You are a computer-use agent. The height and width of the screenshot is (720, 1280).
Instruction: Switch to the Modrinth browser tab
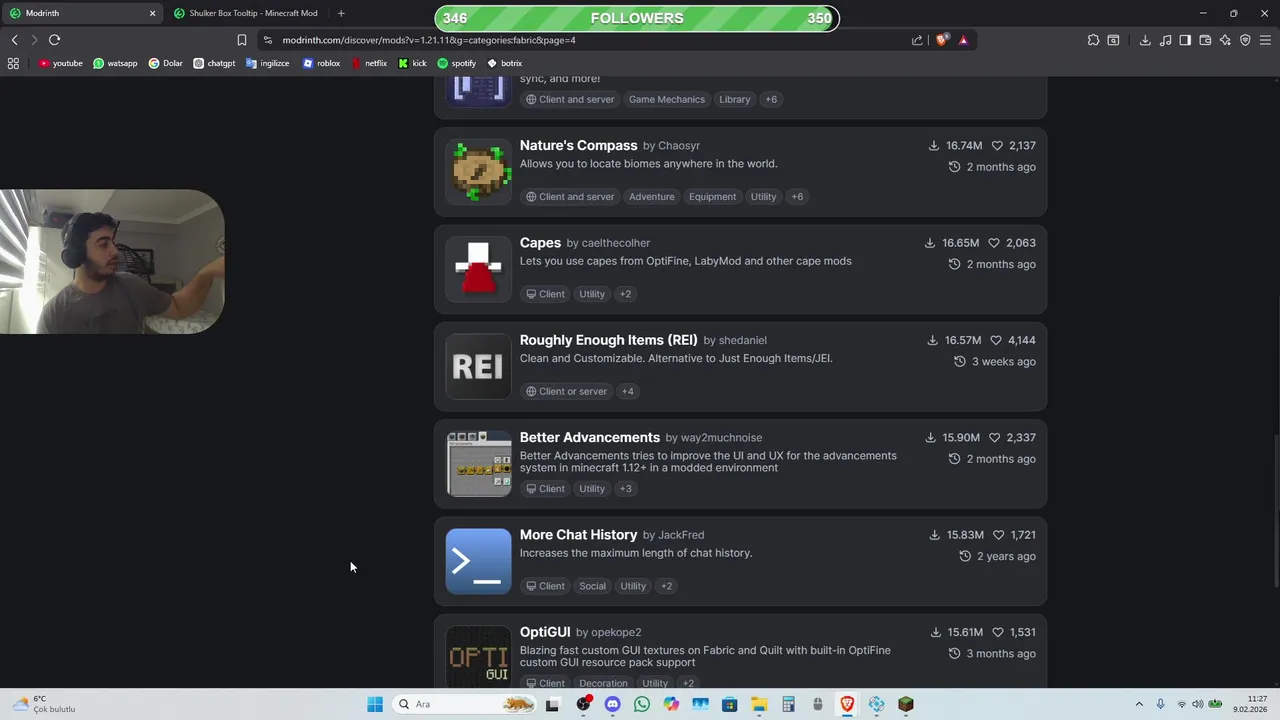[x=82, y=13]
